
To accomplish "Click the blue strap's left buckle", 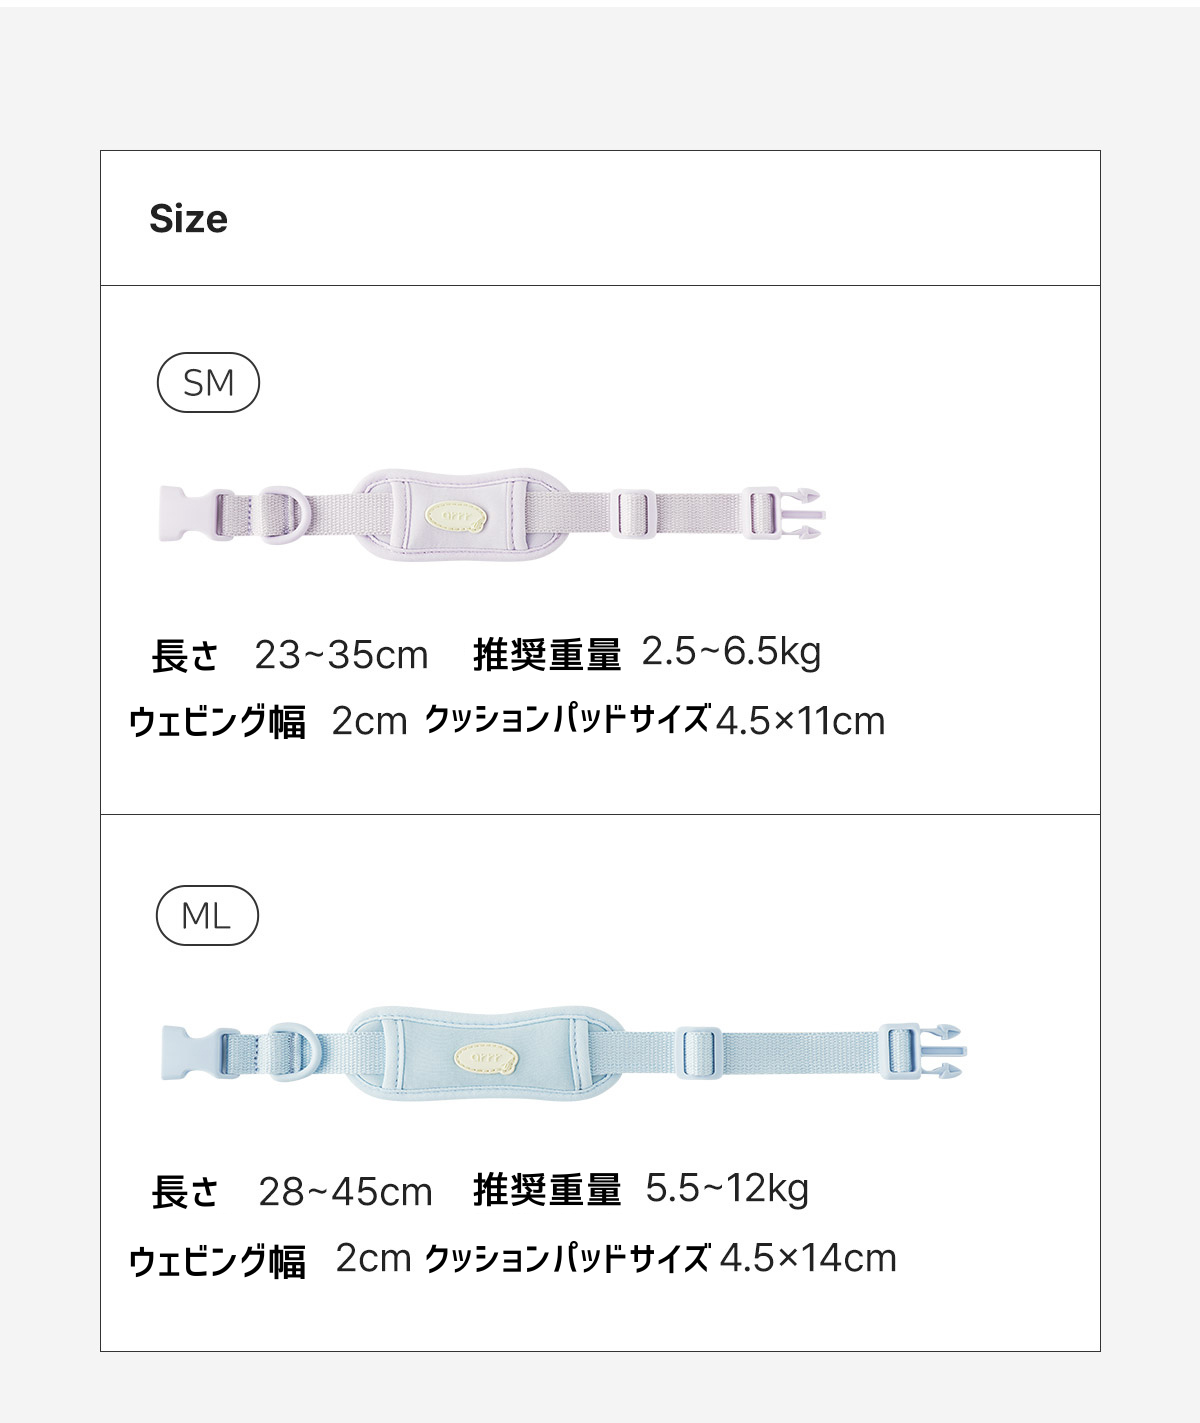I will click(x=200, y=1053).
